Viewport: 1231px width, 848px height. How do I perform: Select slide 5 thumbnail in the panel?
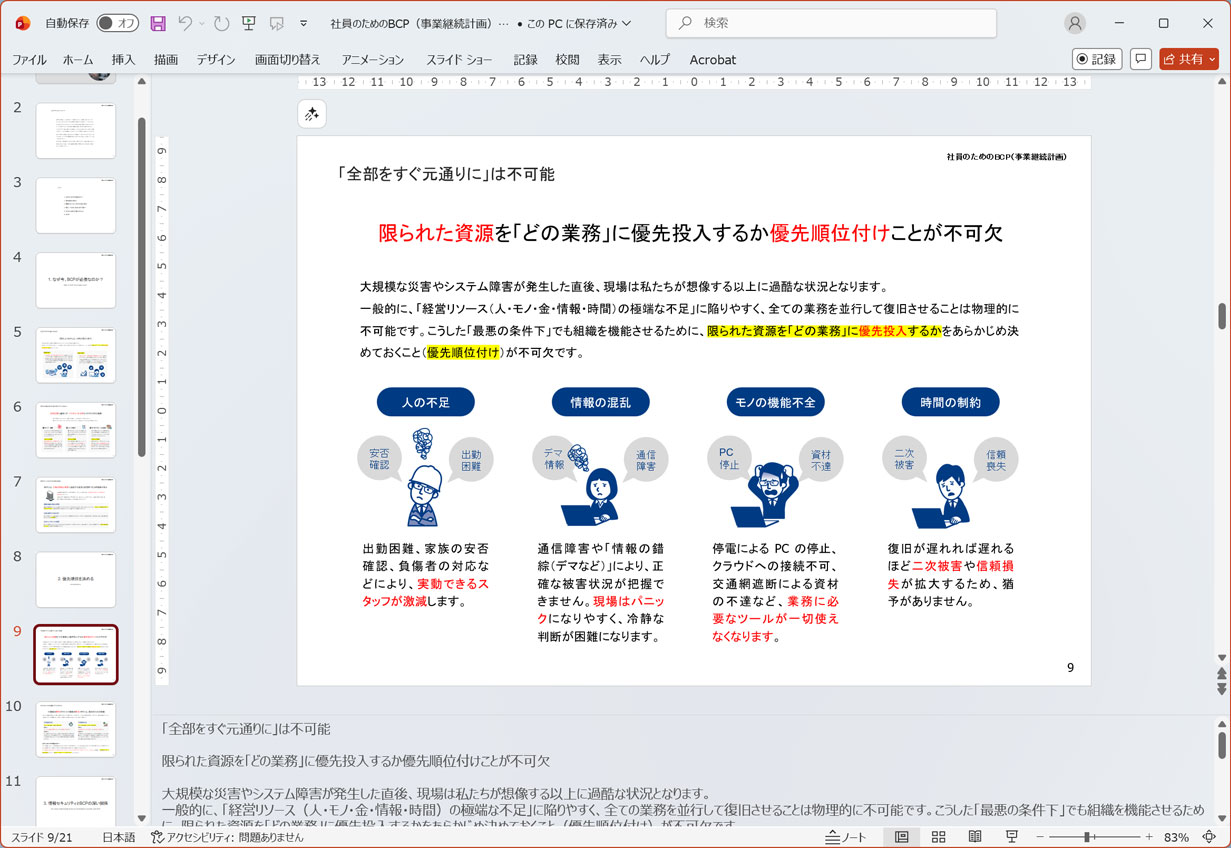(76, 355)
